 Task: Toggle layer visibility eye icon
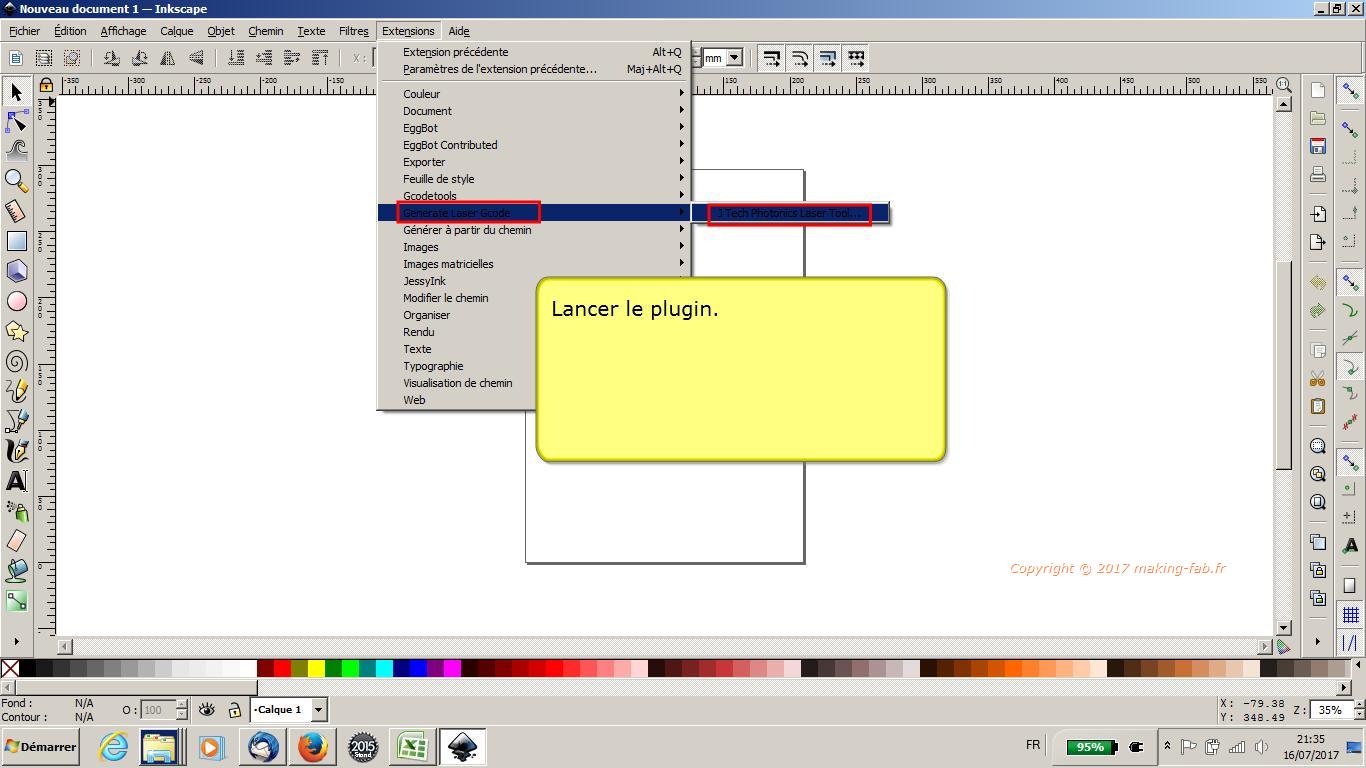click(207, 710)
